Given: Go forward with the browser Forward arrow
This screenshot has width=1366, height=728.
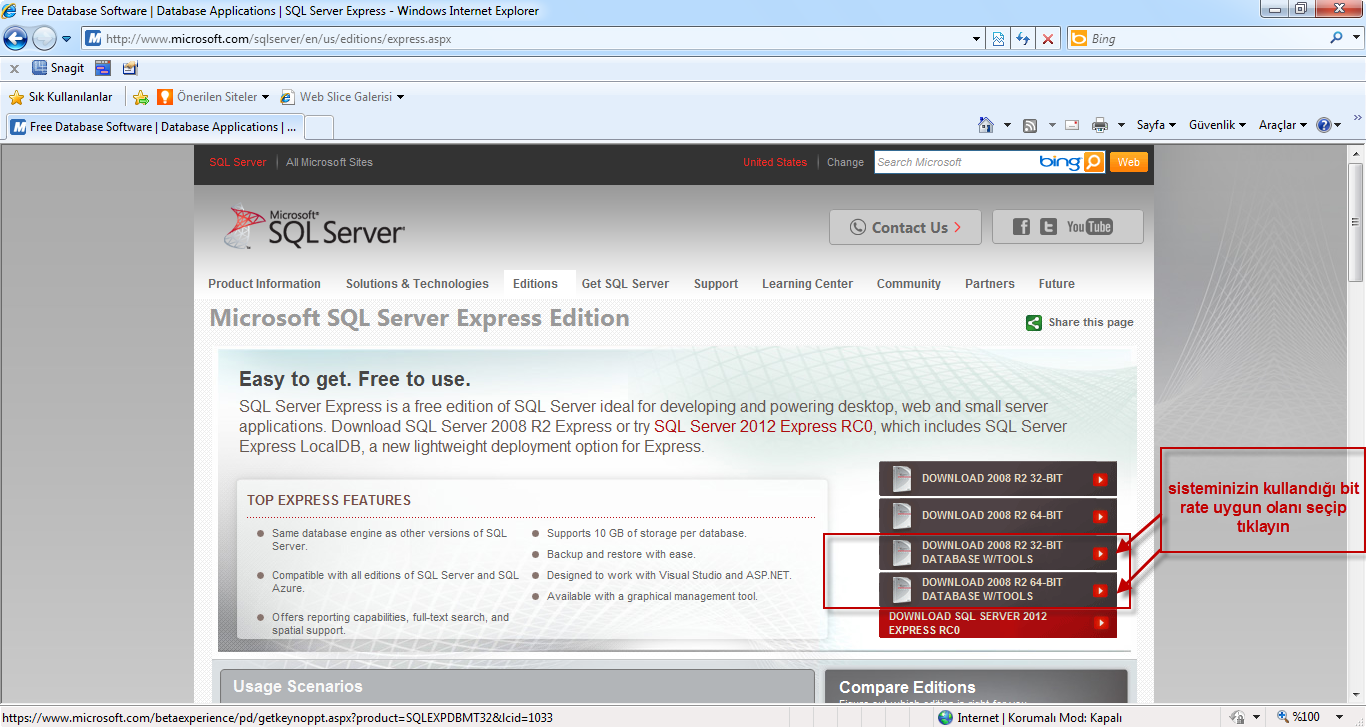Looking at the screenshot, I should click(x=44, y=39).
